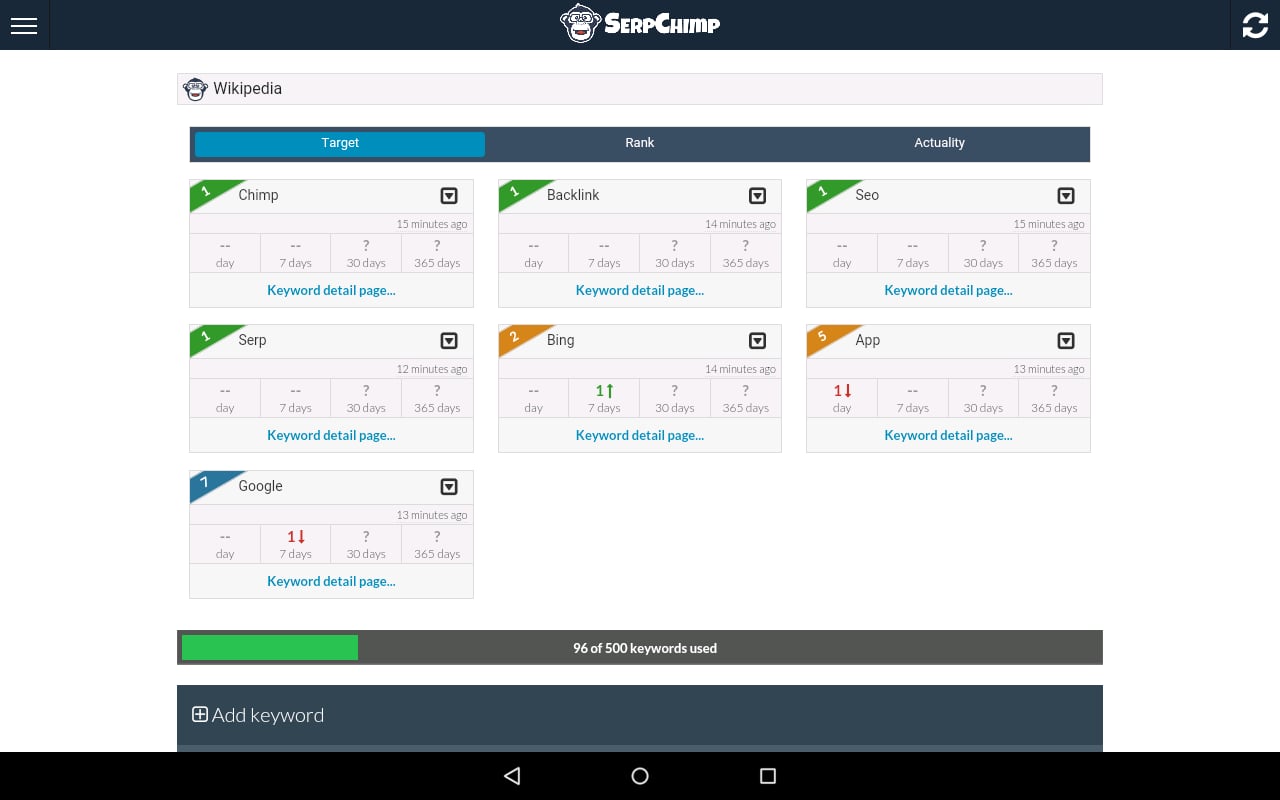
Task: Click the green rank ribbon on Chimp
Action: 210,192
